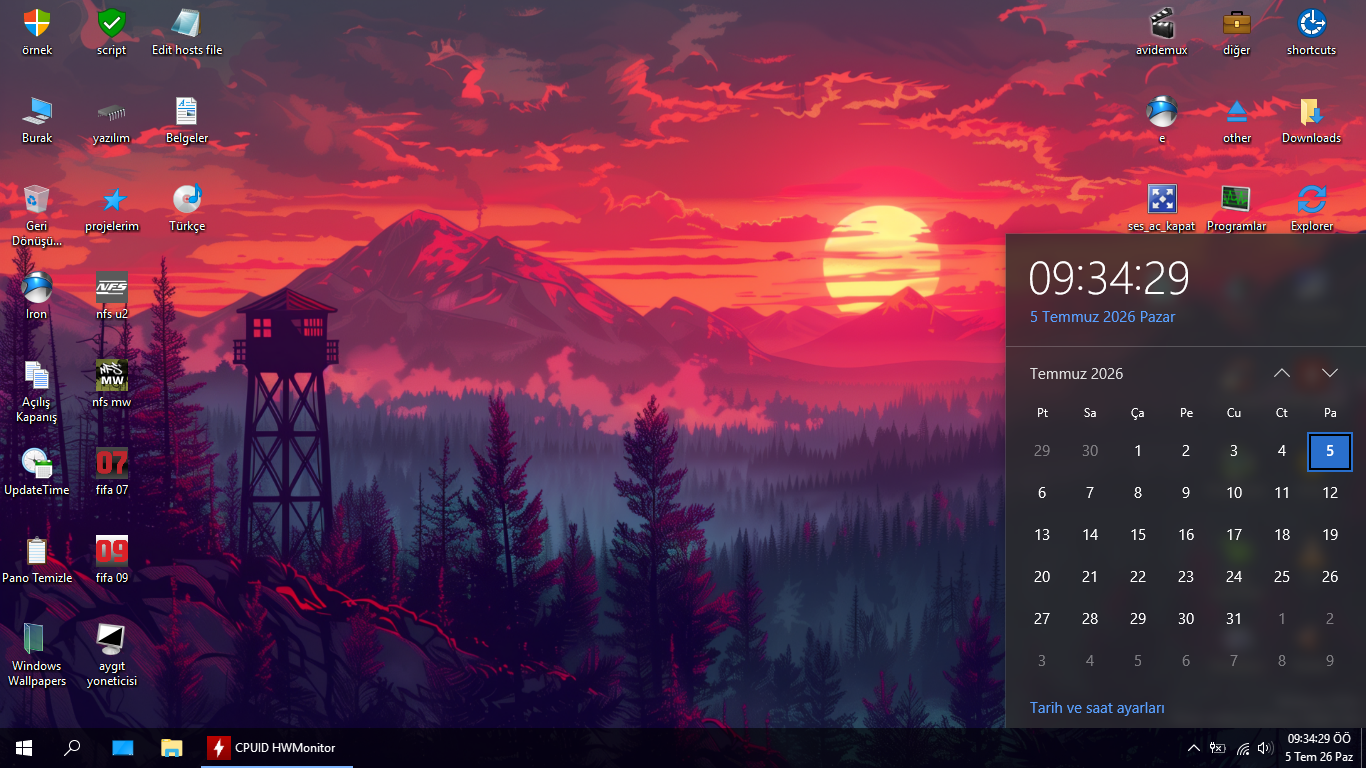Viewport: 1366px width, 768px height.
Task: Go to next month in calendar
Action: point(1330,373)
